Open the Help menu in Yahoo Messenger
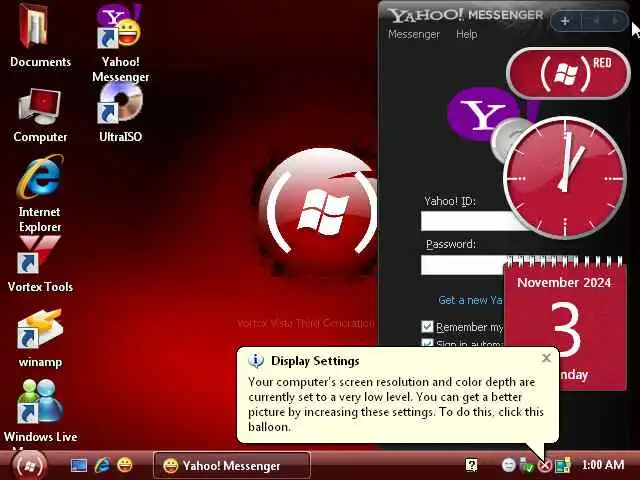Viewport: 640px width, 480px height. pyautogui.click(x=467, y=34)
